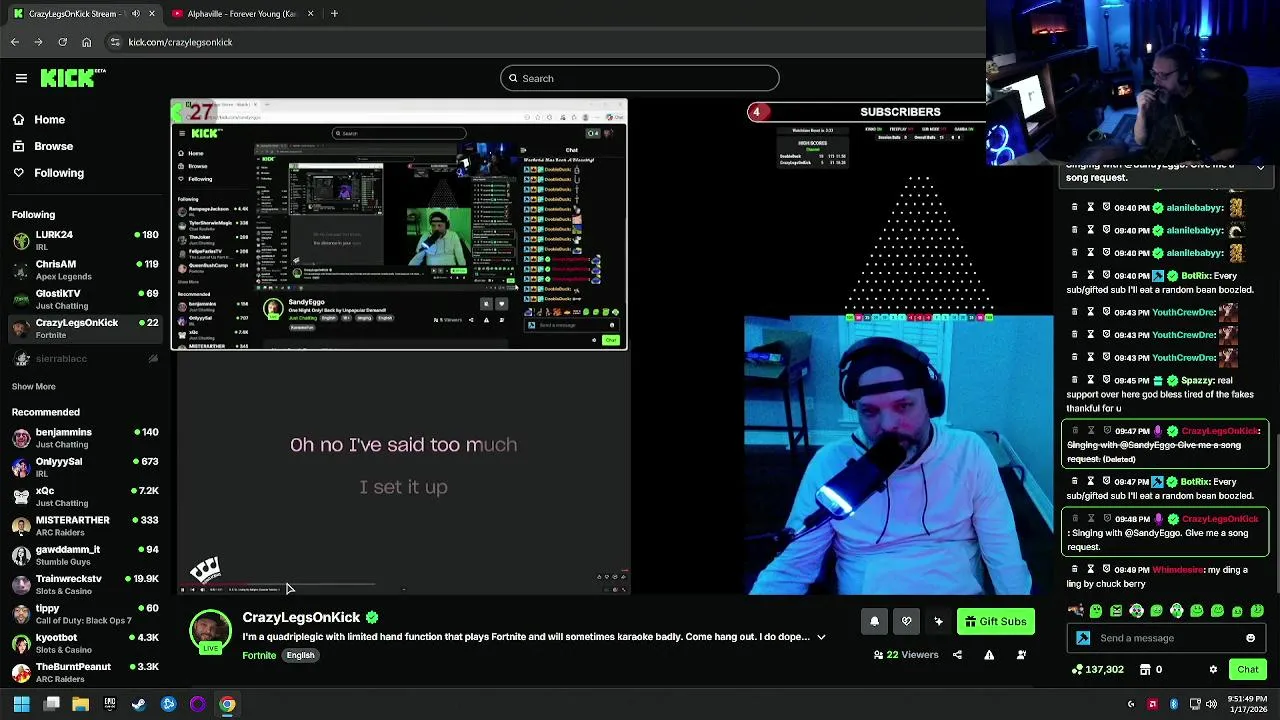Image resolution: width=1280 pixels, height=720 pixels.
Task: Expand Show More under Following
Action: tap(33, 386)
